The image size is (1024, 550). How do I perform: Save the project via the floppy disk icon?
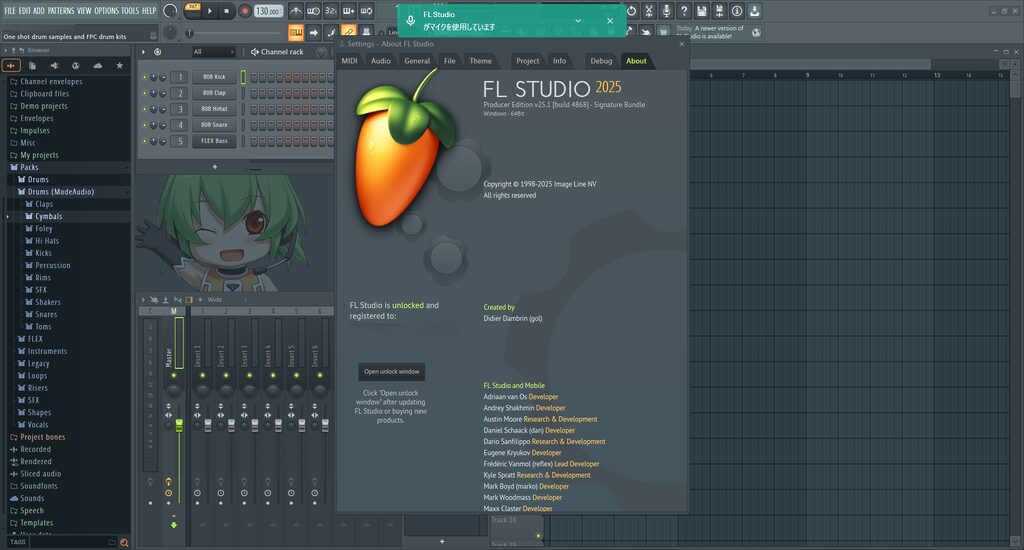click(701, 11)
